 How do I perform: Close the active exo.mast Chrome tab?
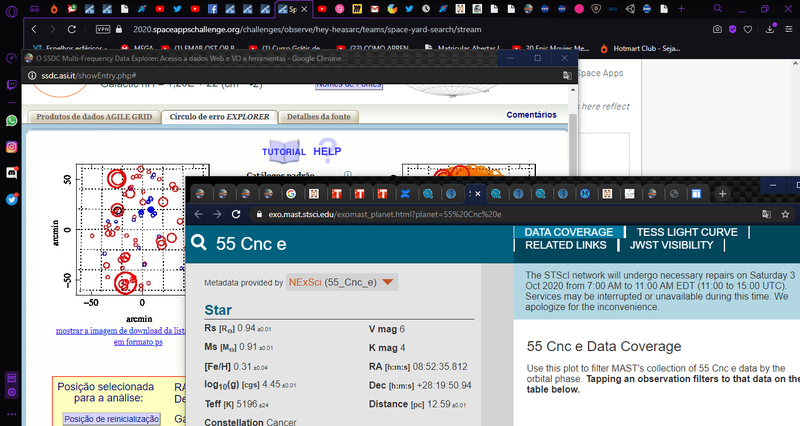click(478, 194)
